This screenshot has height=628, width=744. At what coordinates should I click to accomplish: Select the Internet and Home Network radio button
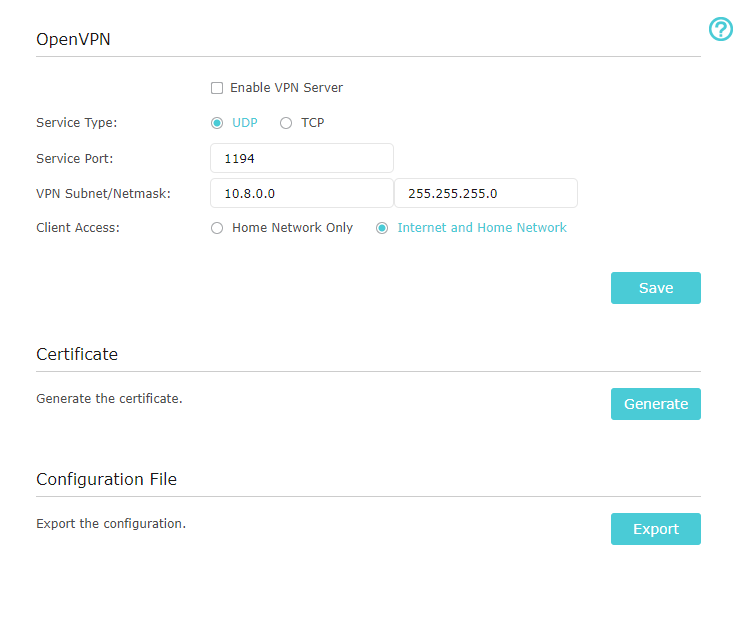tap(382, 228)
